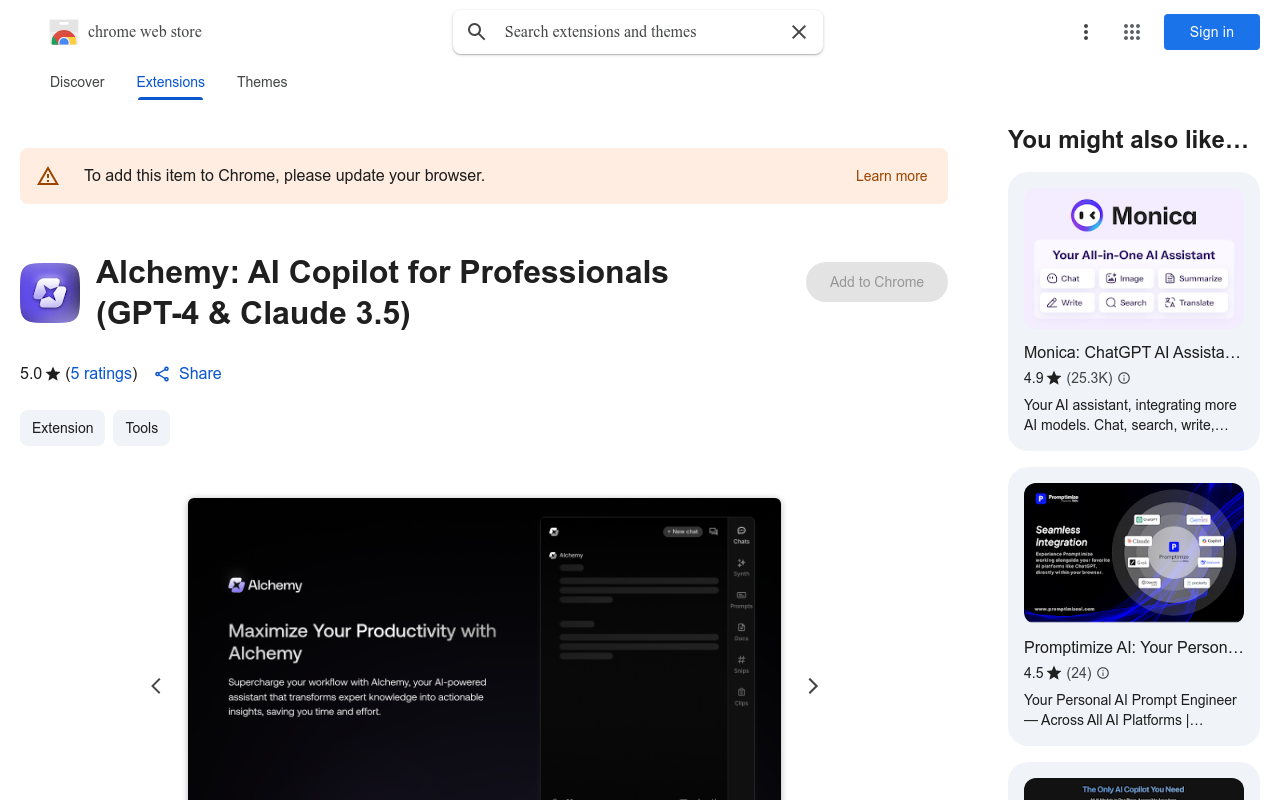Click the Share link
This screenshot has width=1280, height=800.
pyautogui.click(x=200, y=374)
